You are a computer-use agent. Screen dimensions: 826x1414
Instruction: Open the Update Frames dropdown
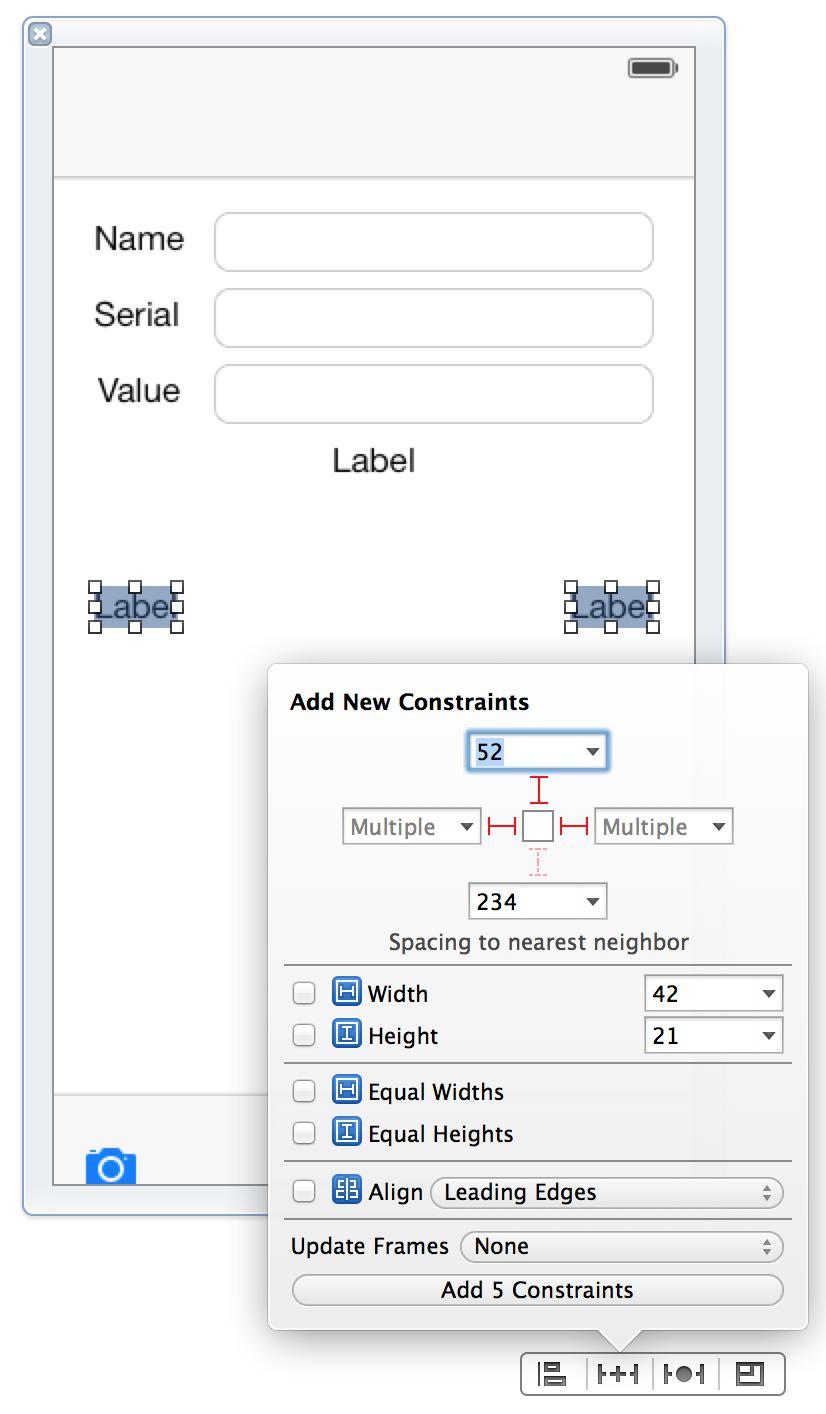point(622,1247)
